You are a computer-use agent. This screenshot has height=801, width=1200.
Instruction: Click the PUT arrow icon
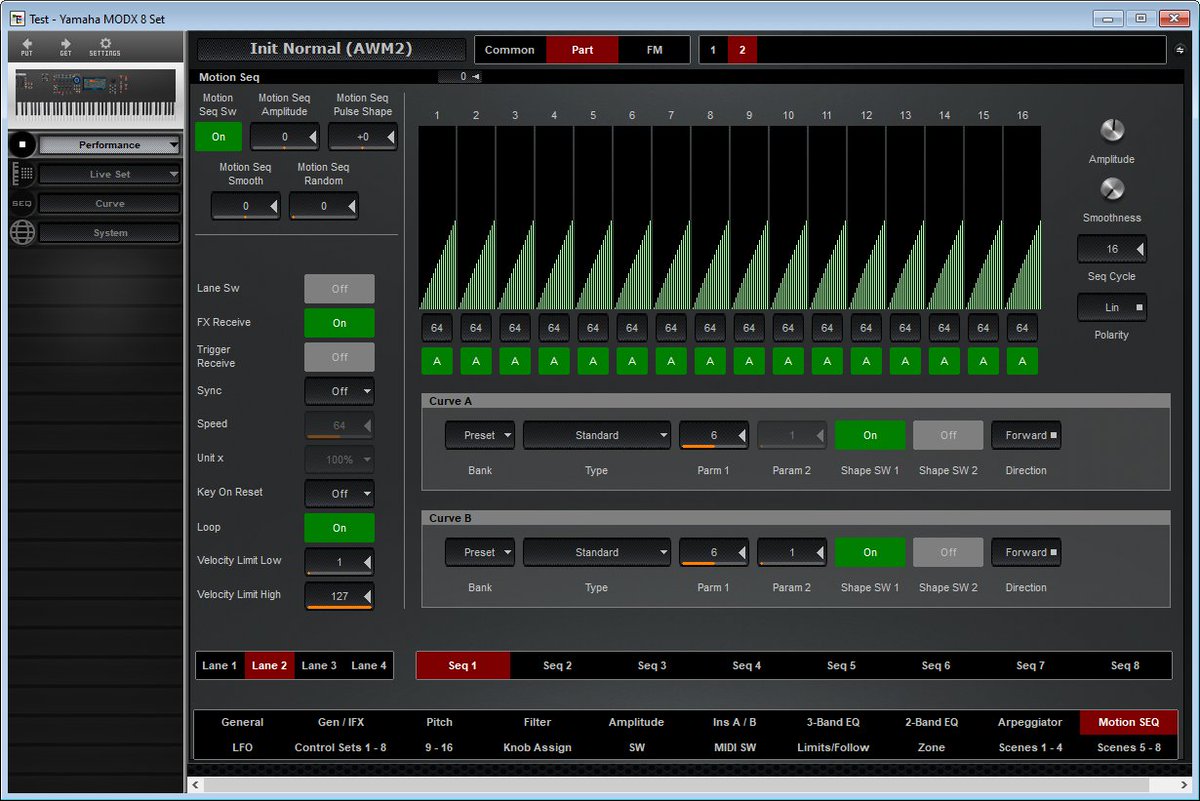(27, 44)
